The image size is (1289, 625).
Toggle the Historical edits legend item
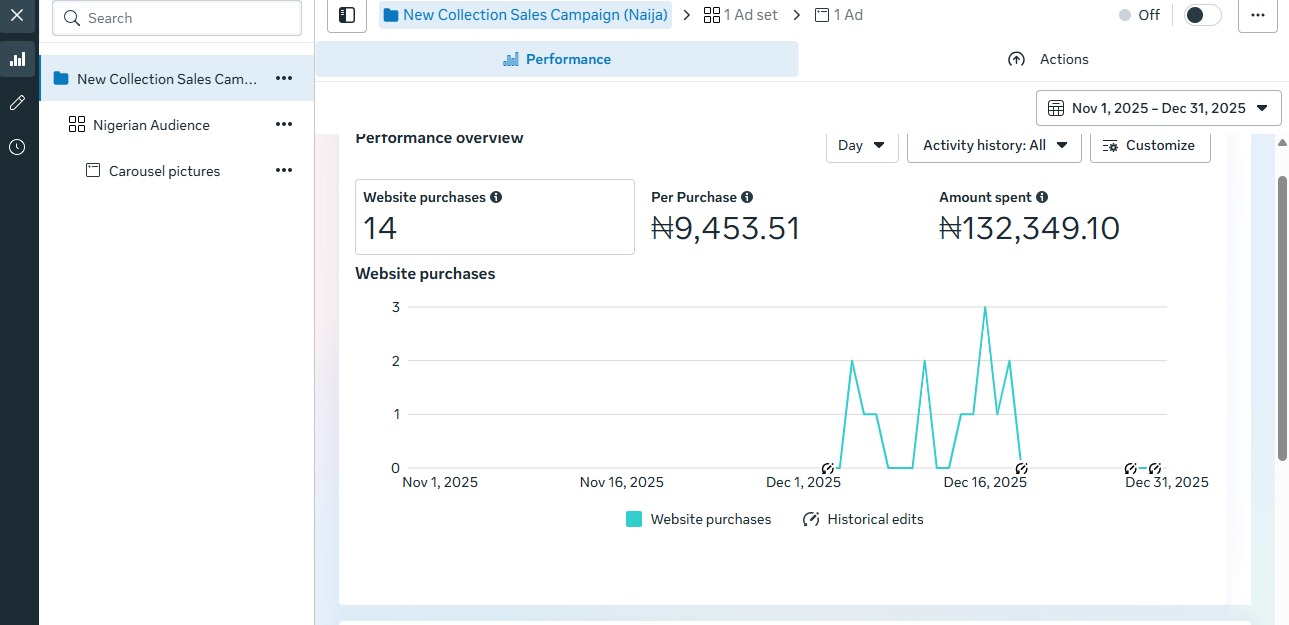point(863,519)
